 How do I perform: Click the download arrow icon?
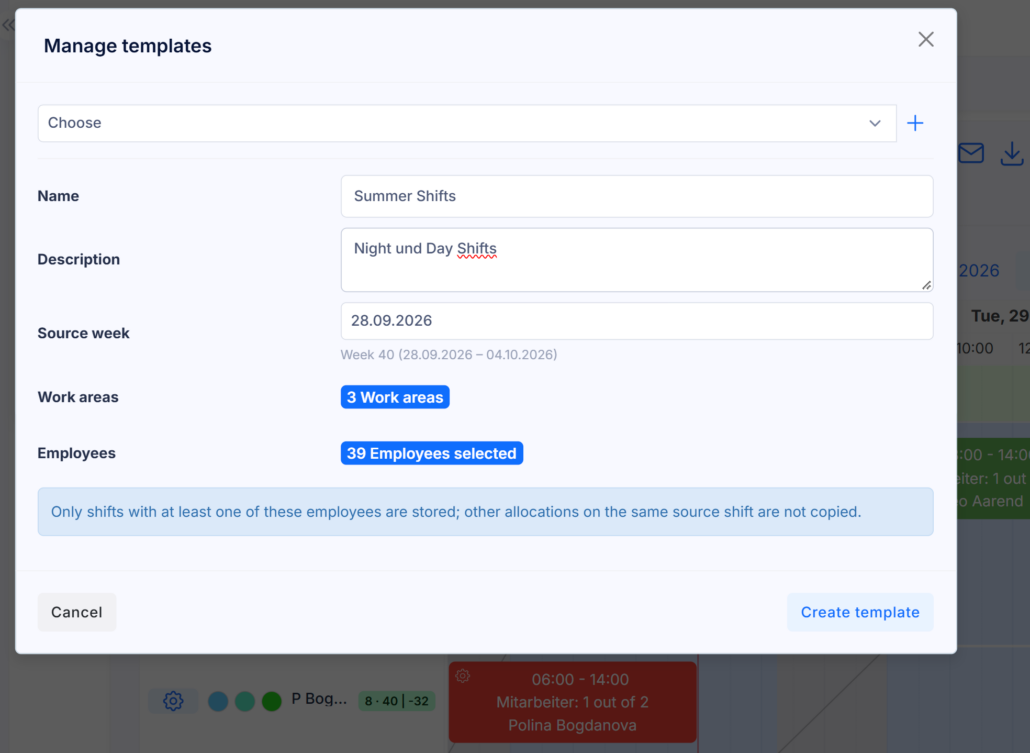(1012, 154)
